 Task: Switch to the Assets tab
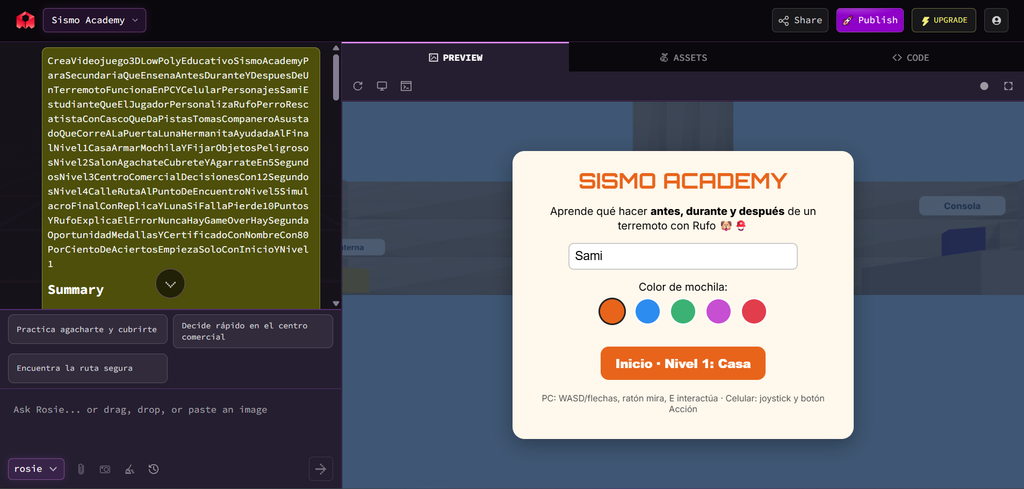(682, 57)
